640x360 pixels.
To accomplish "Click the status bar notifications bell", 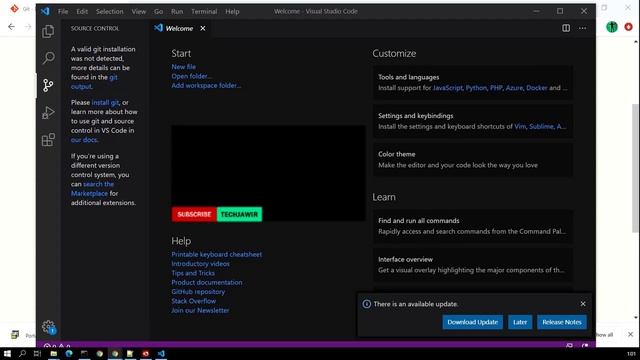I will (585, 346).
